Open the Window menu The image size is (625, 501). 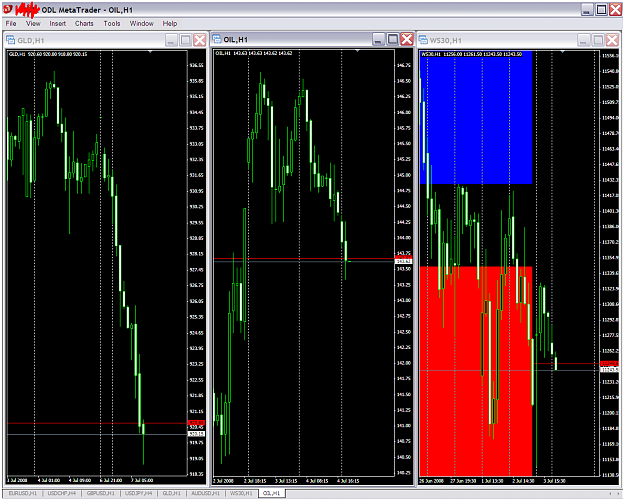point(142,24)
